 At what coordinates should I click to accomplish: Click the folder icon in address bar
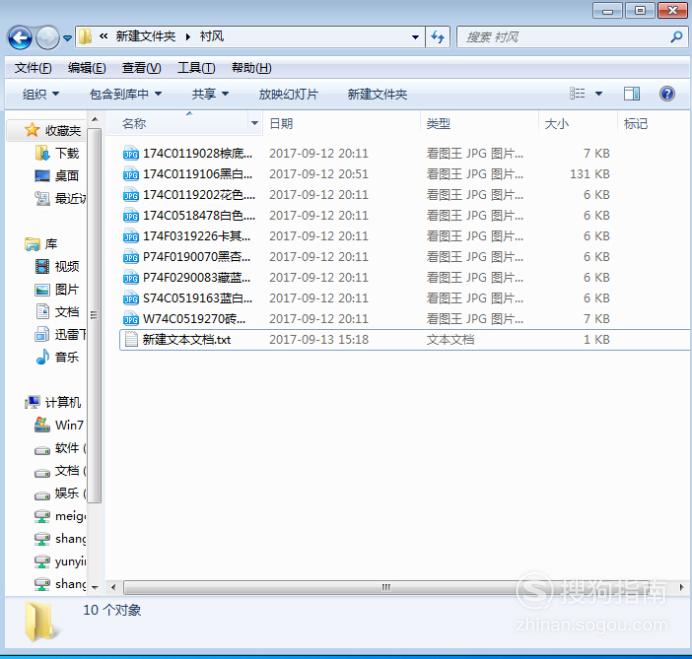(85, 37)
